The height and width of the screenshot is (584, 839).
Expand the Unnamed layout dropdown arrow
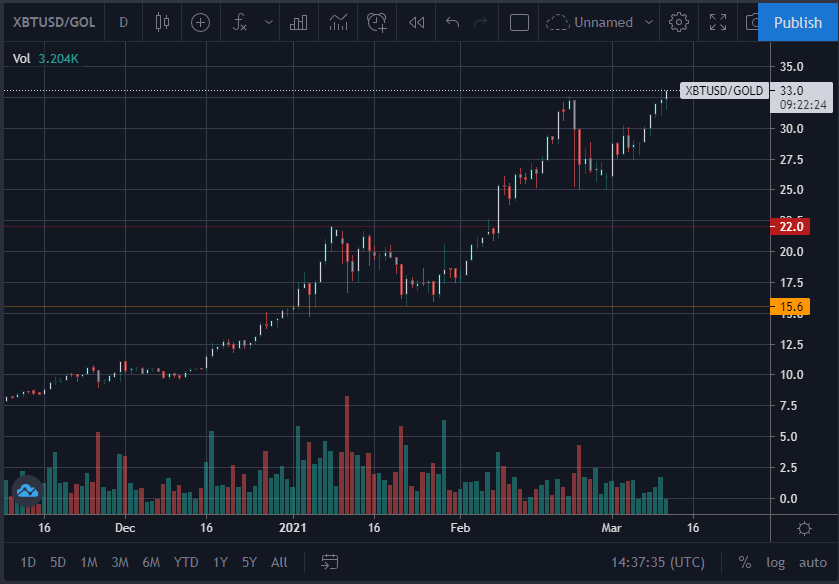[x=649, y=22]
